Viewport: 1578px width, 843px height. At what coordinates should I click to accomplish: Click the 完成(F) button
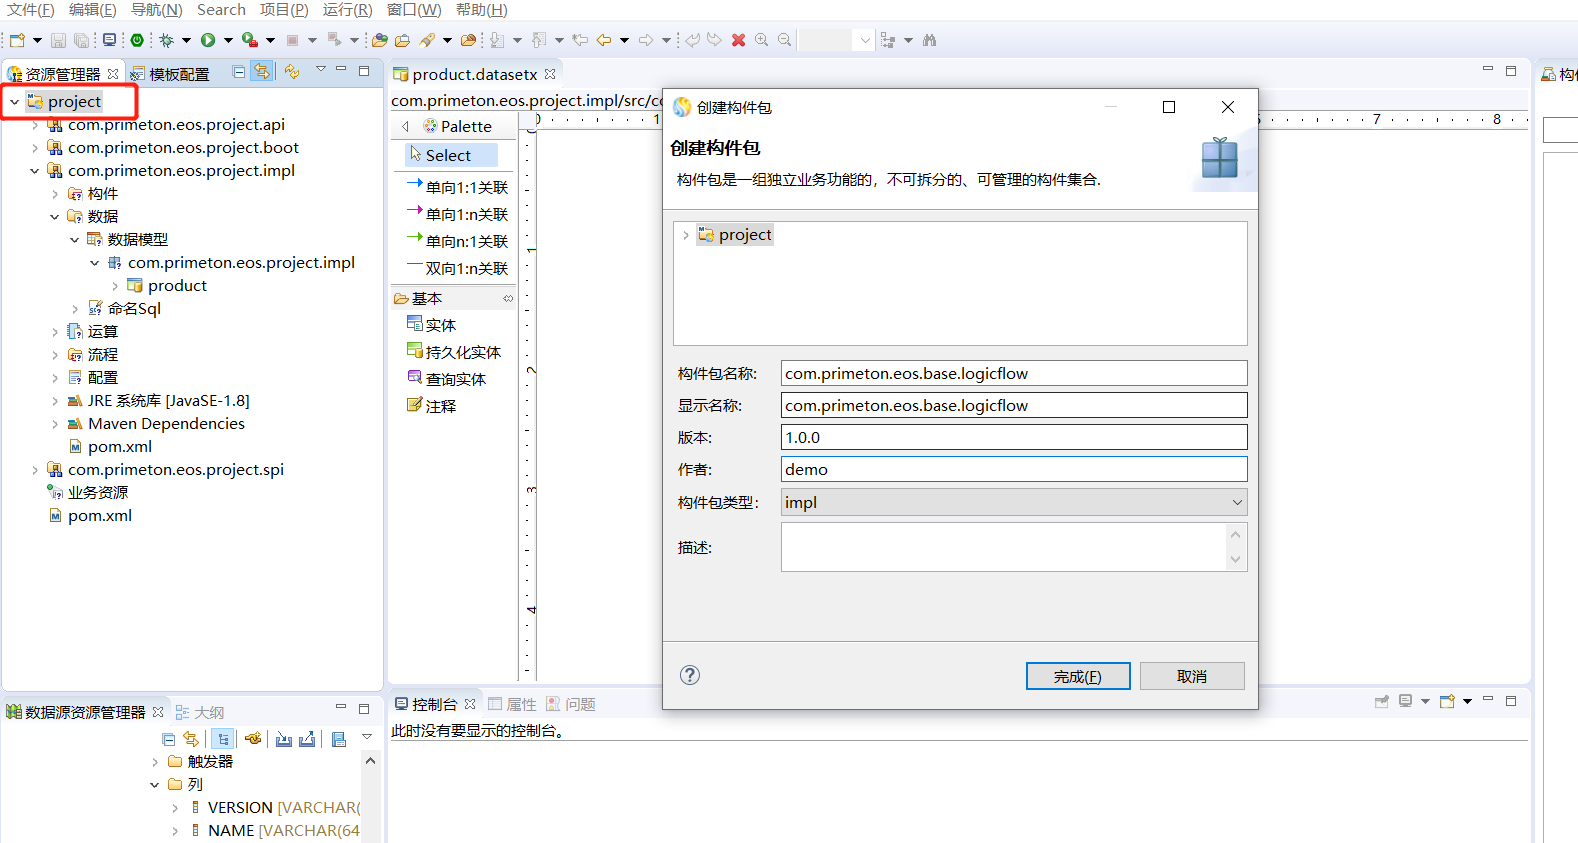(1077, 676)
